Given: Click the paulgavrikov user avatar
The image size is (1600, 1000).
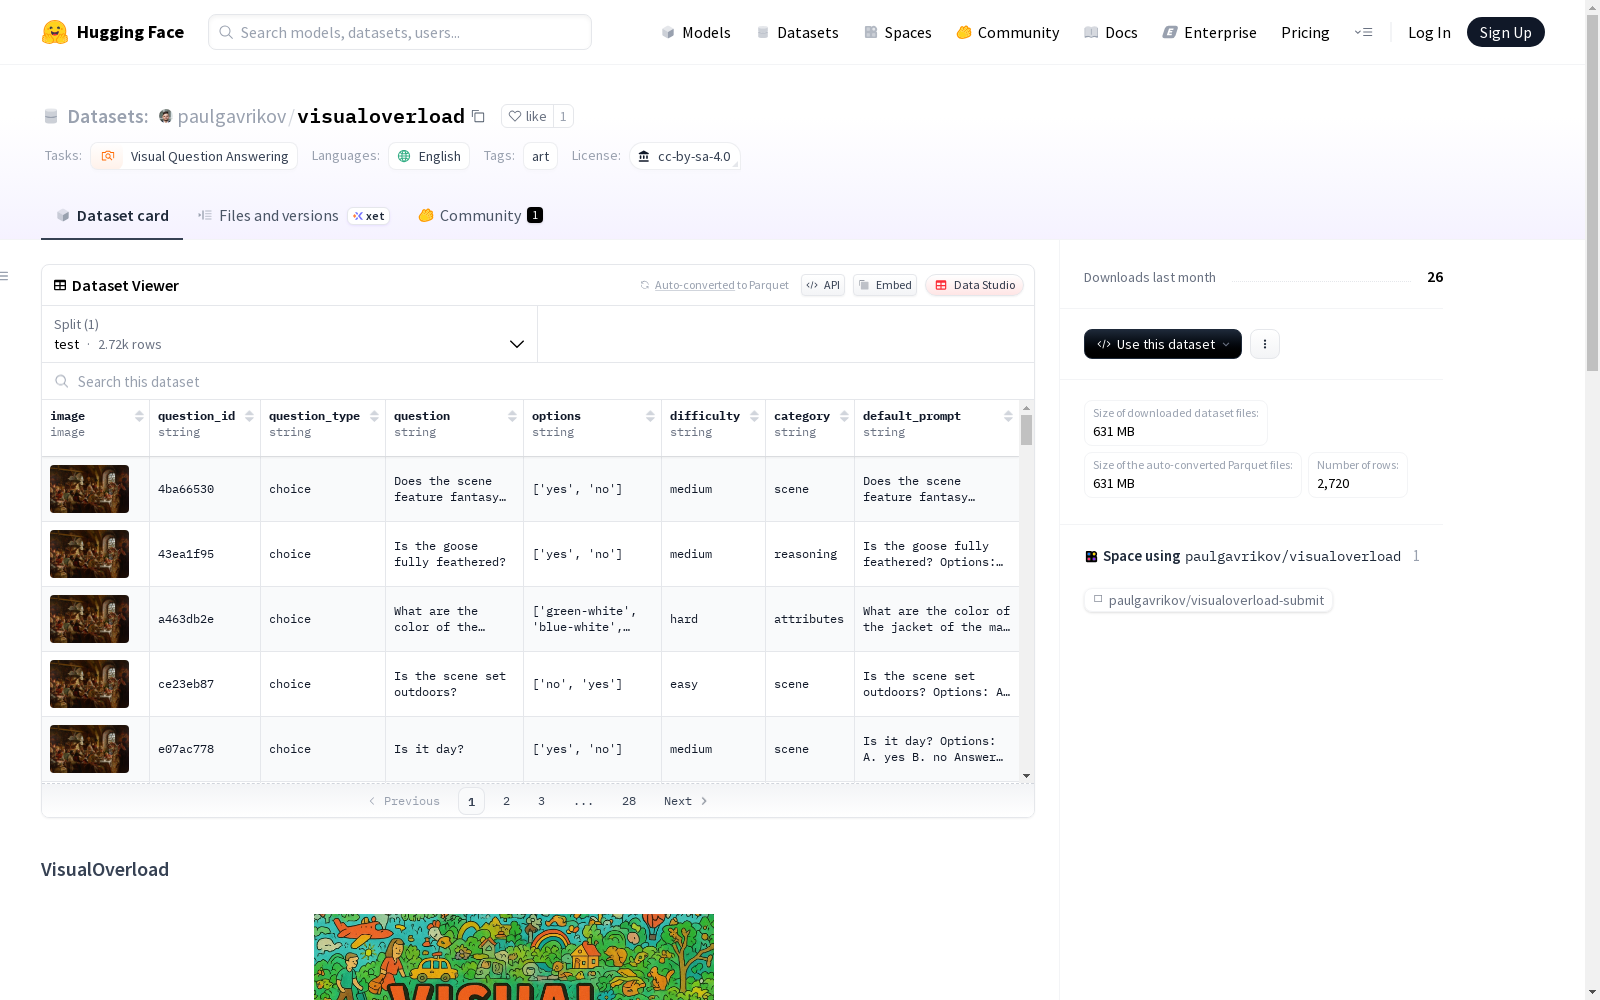Looking at the screenshot, I should 165,116.
